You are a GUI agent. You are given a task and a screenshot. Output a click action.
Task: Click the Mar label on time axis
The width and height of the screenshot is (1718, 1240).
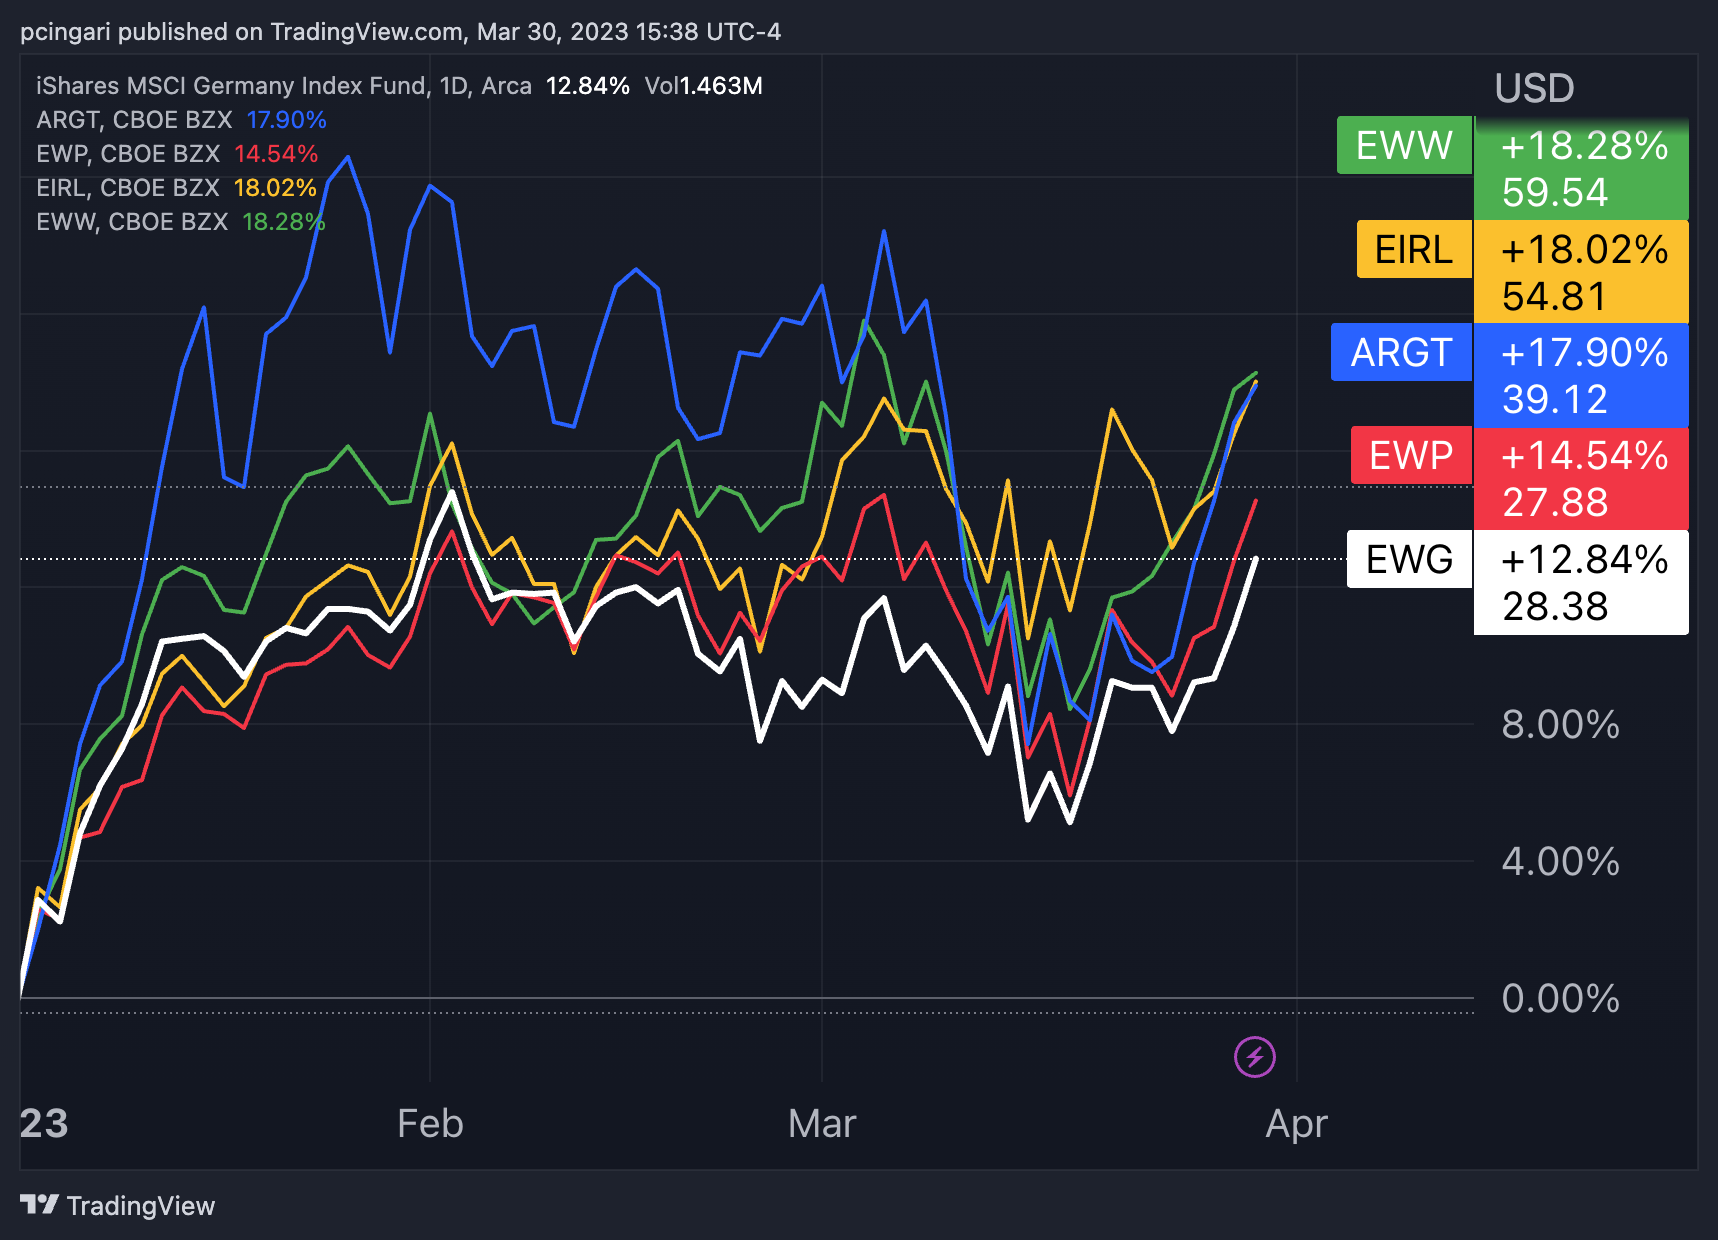click(x=822, y=1124)
